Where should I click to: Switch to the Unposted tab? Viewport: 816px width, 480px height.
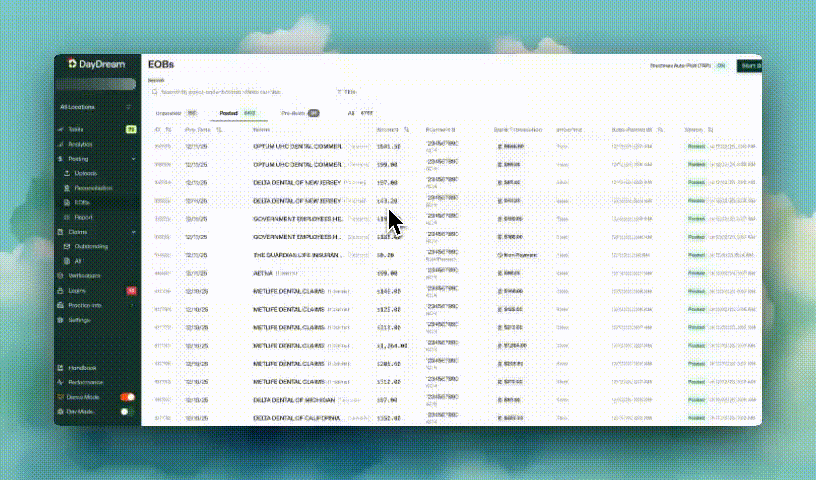click(x=176, y=113)
